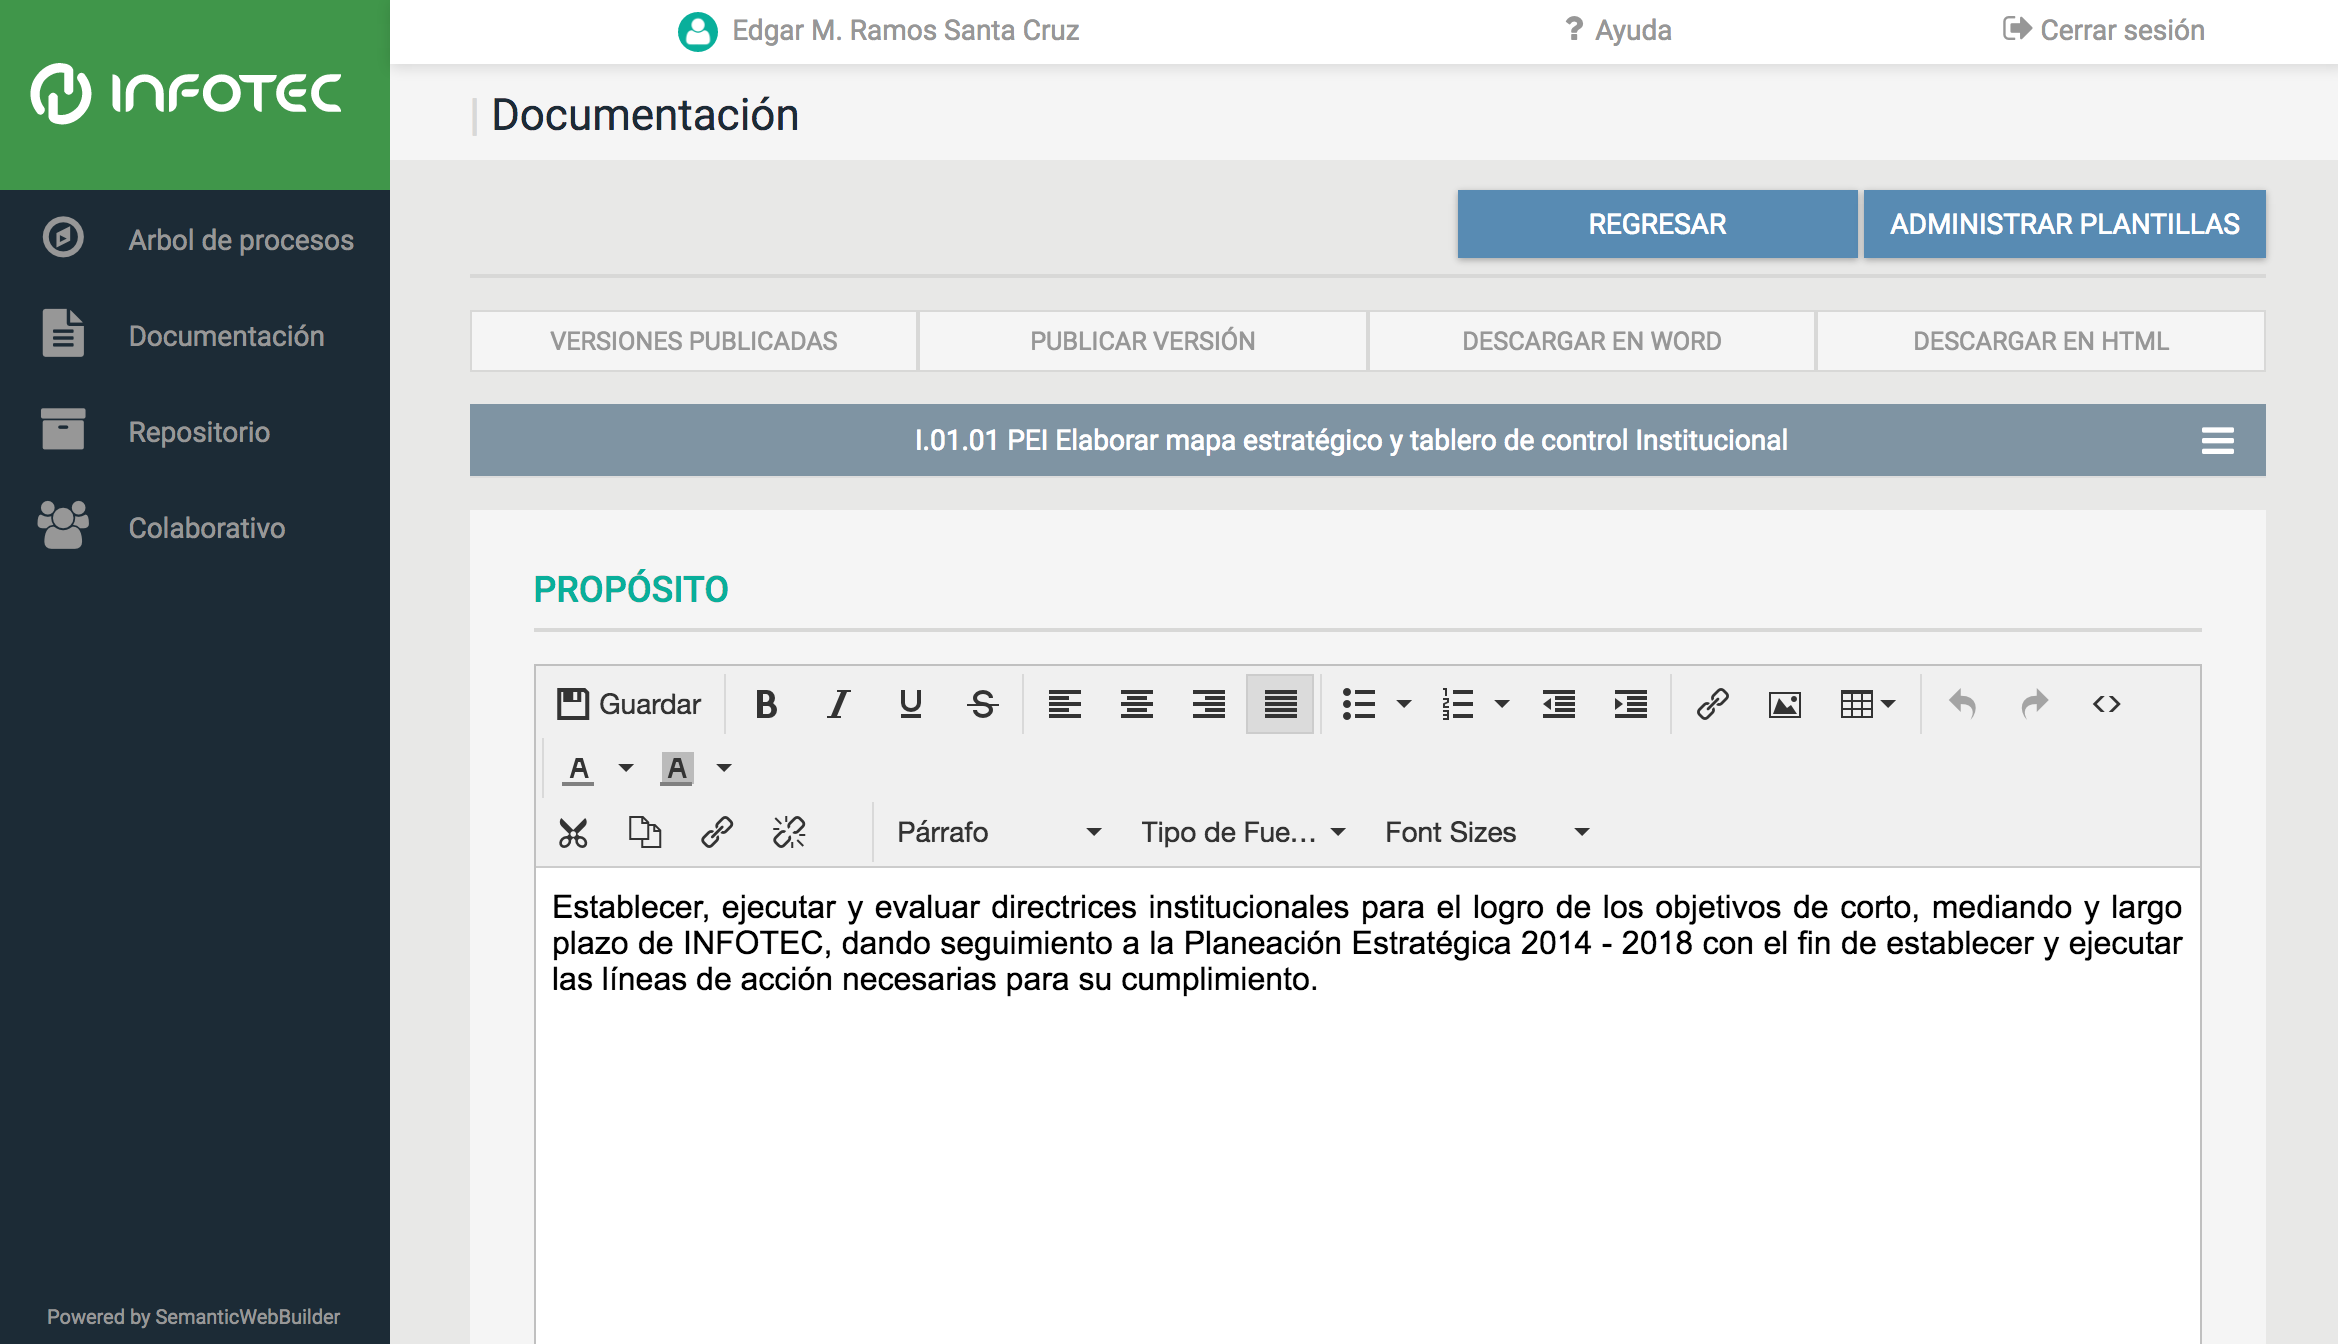Screen dimensions: 2338x1344
Task: Click the INFOTEC logo
Action: tap(186, 93)
